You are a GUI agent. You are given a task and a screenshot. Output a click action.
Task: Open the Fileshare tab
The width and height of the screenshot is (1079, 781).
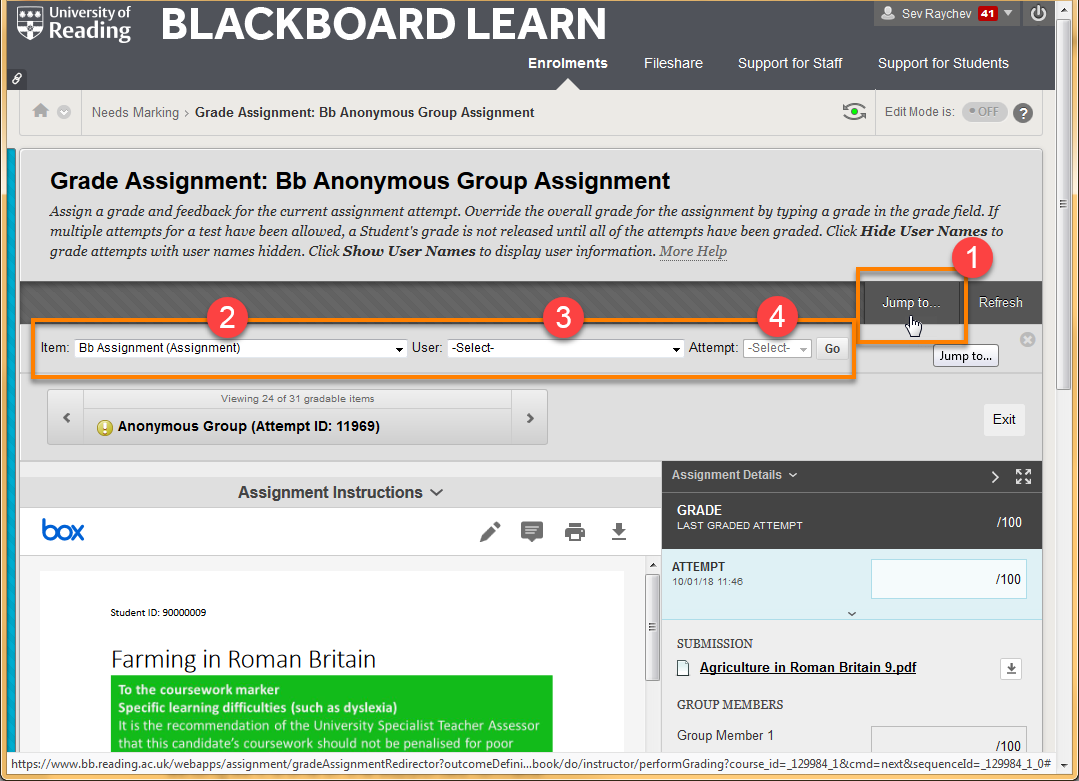point(673,63)
